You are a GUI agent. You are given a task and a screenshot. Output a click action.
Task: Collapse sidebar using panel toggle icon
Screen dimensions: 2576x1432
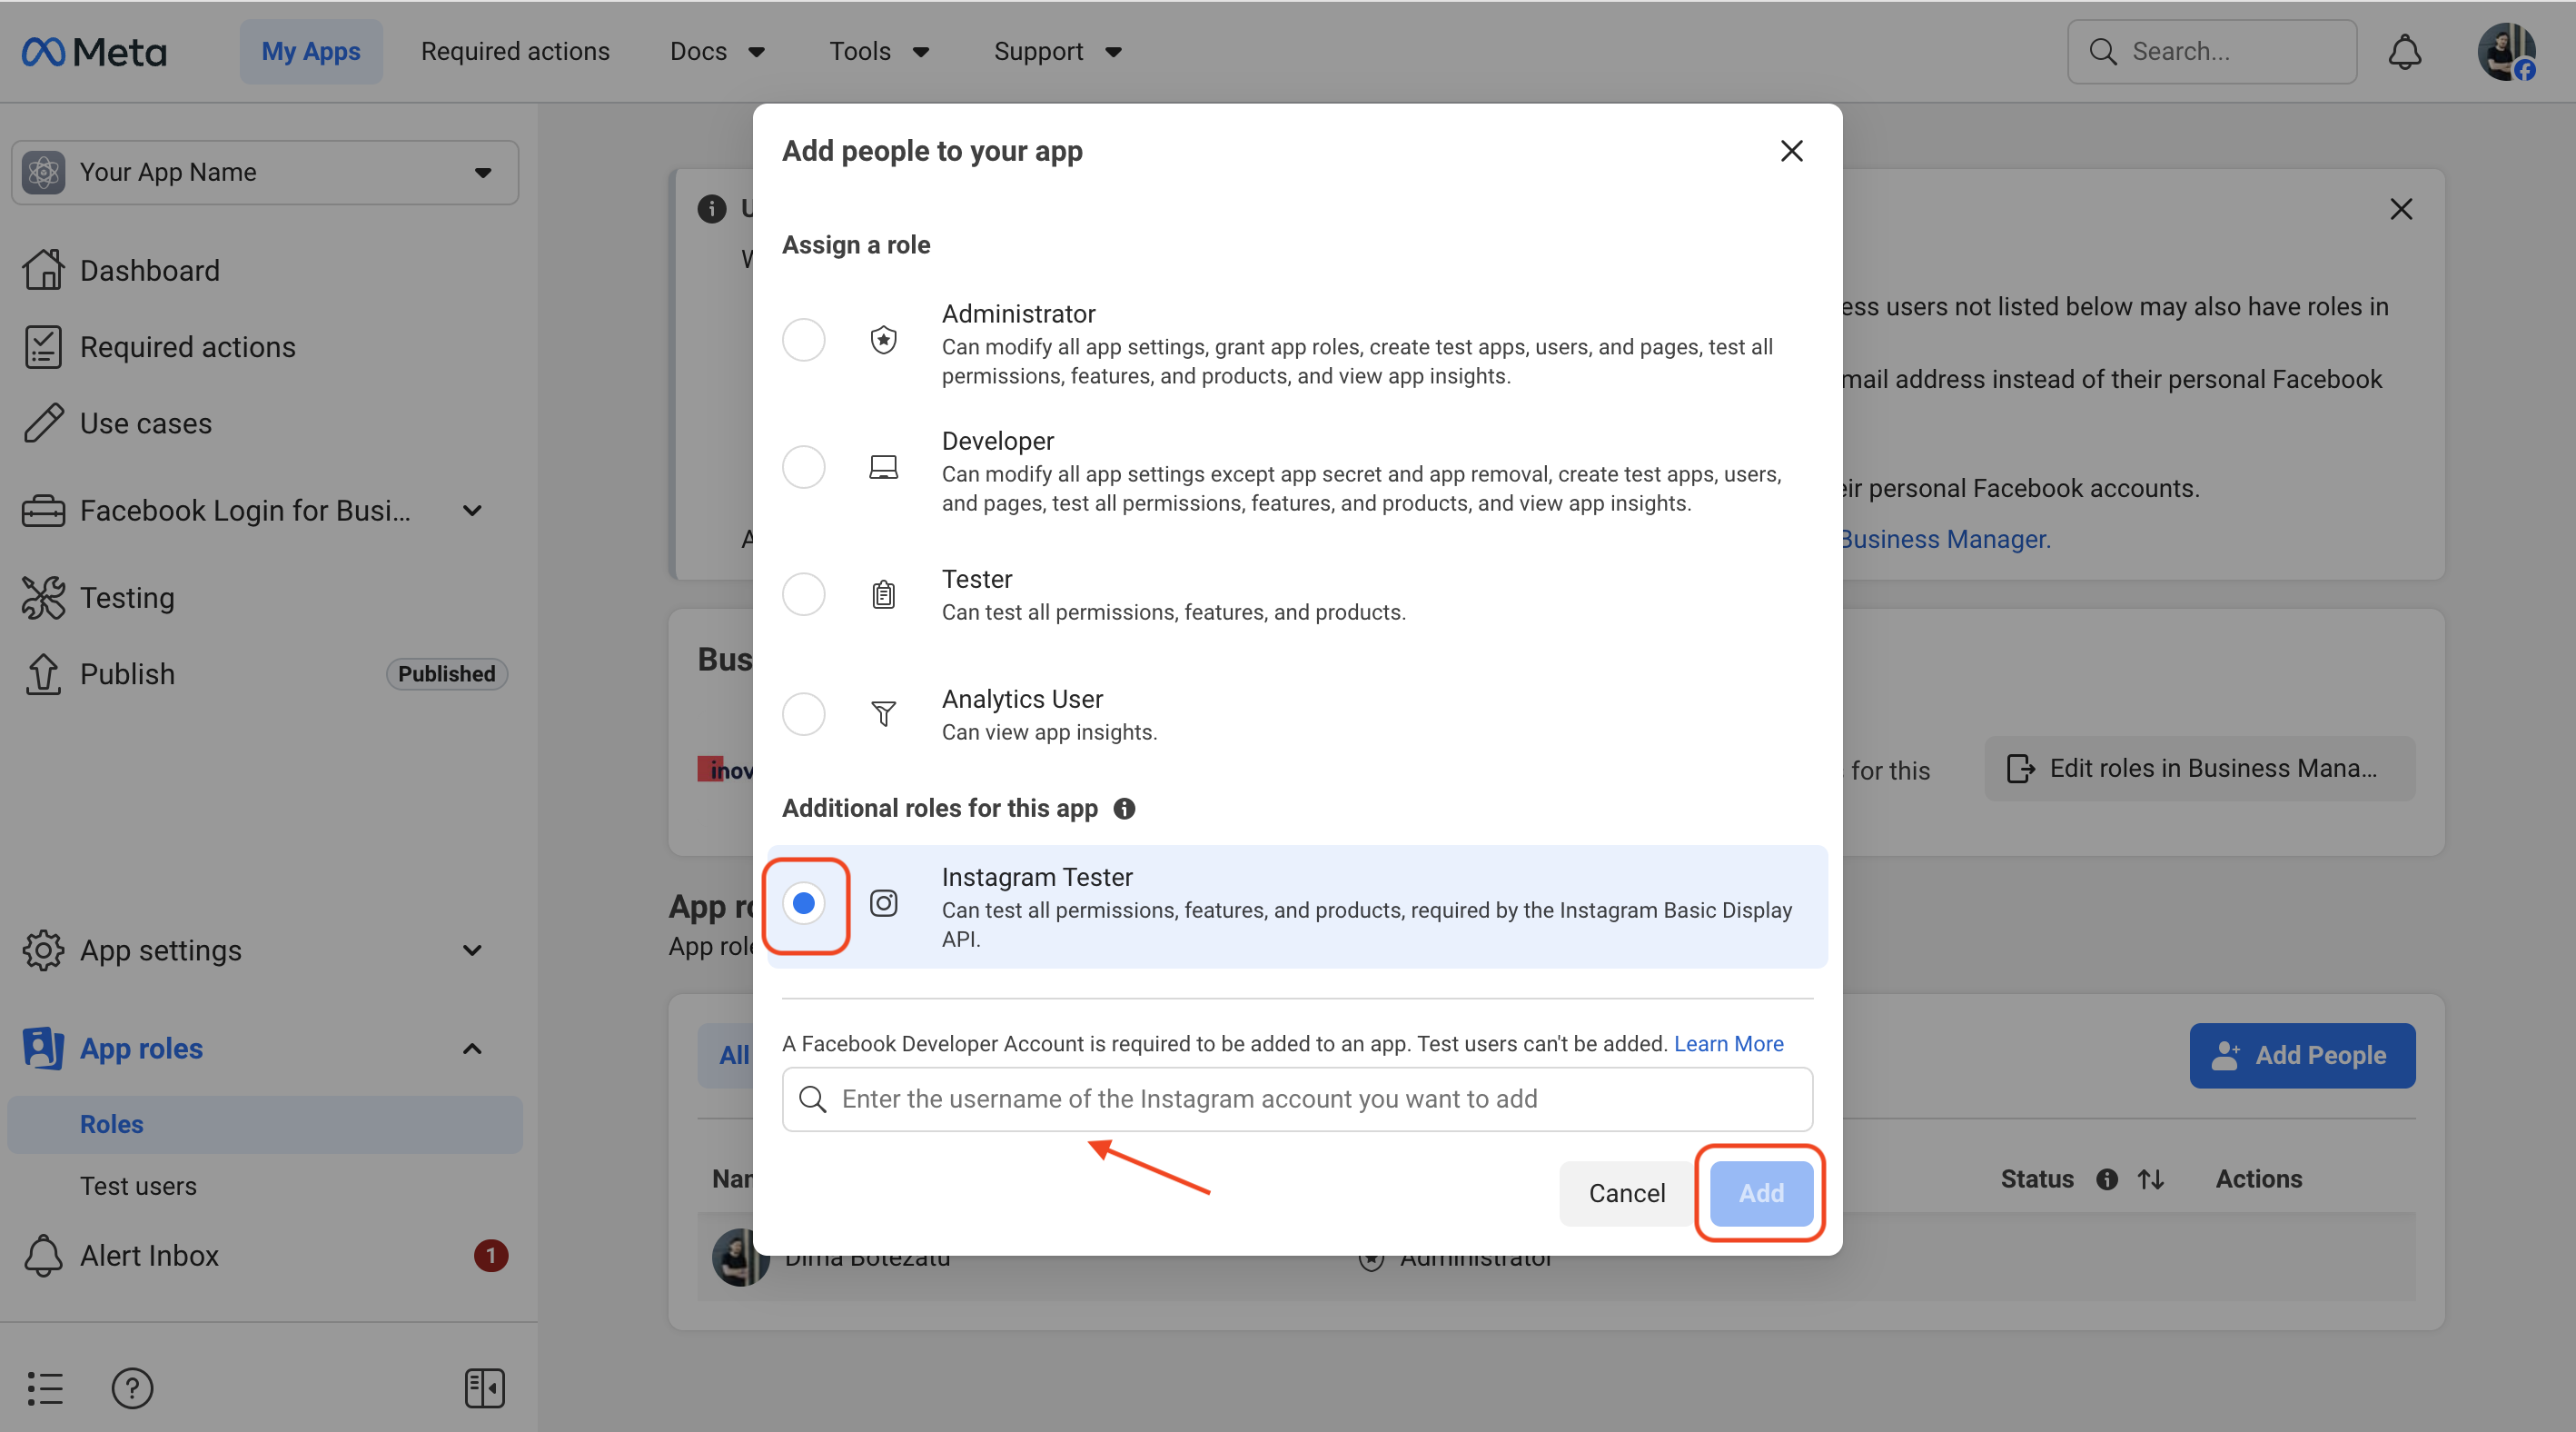pyautogui.click(x=484, y=1387)
